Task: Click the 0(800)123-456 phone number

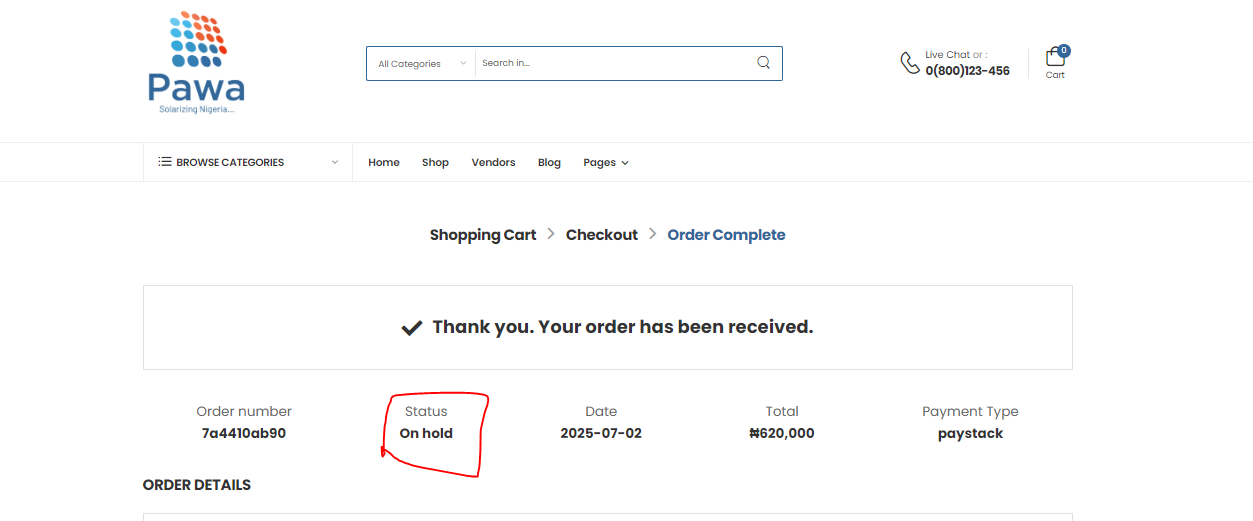Action: tap(967, 71)
